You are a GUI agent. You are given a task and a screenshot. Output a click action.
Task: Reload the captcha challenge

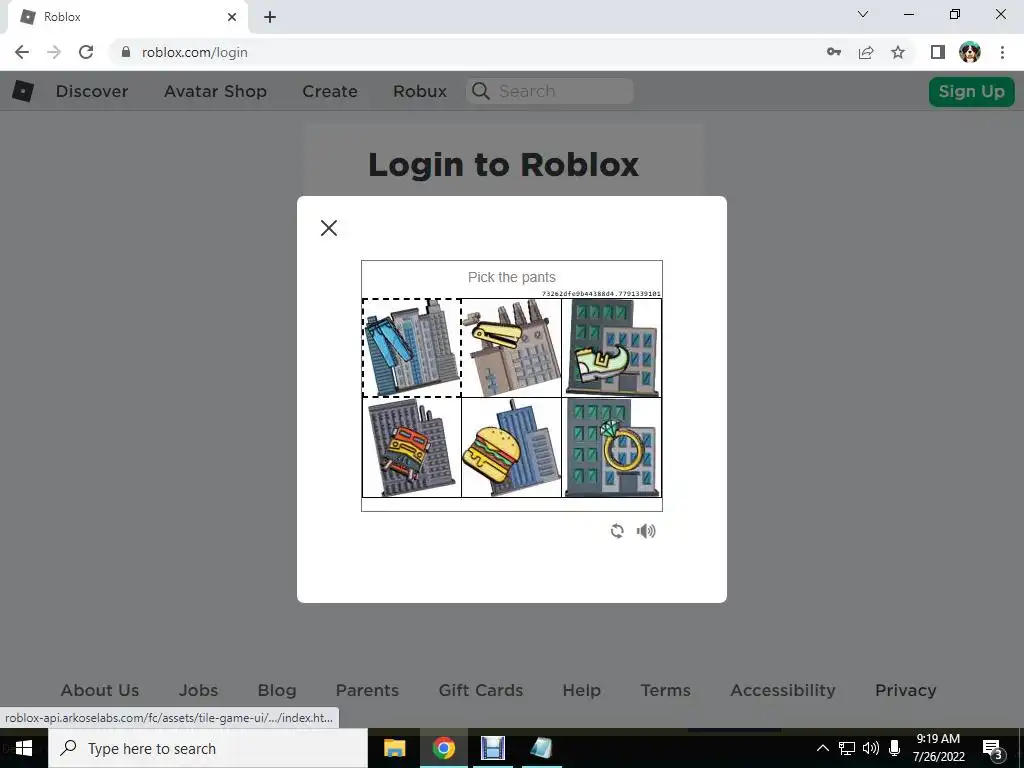tap(617, 531)
